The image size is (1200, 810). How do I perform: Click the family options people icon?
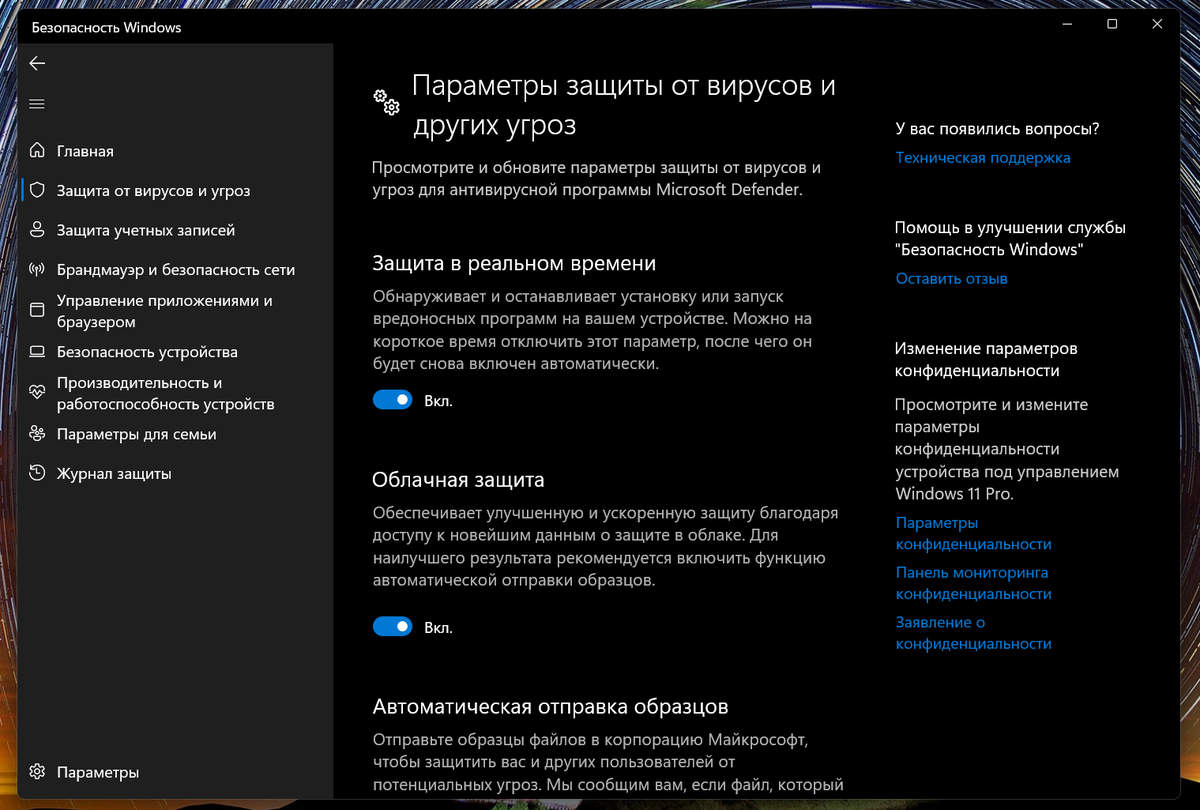pos(37,434)
